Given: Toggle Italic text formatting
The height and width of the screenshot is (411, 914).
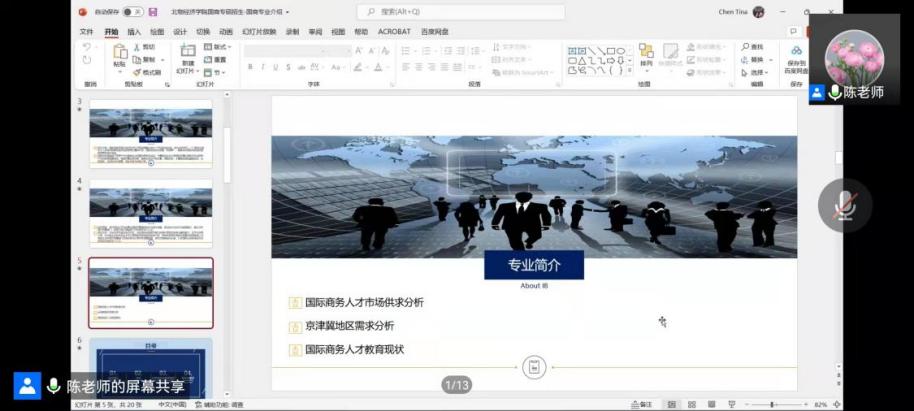Looking at the screenshot, I should [263, 67].
